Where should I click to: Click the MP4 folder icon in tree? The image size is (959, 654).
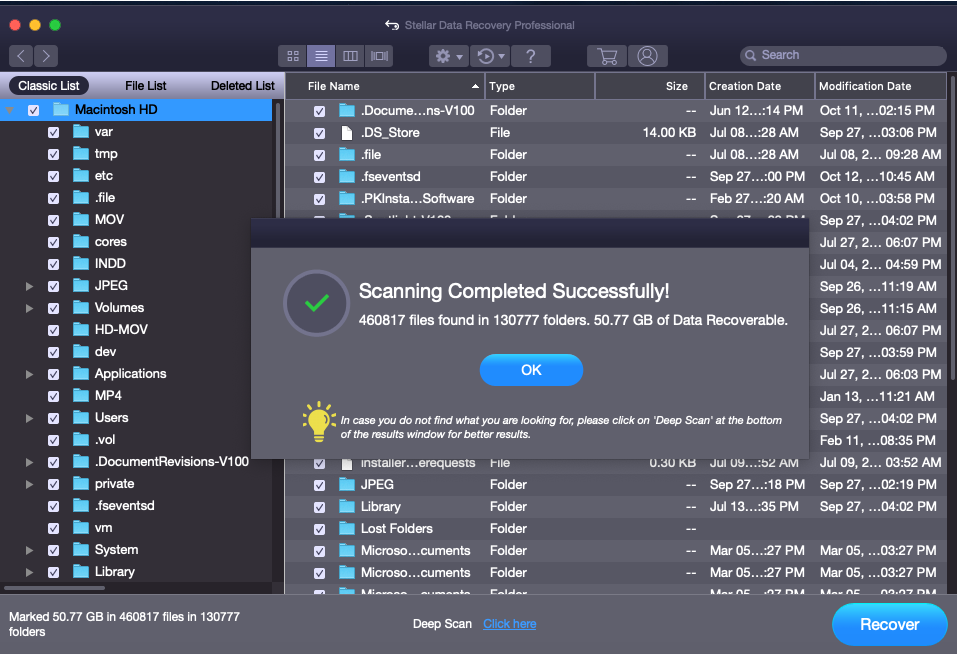81,396
